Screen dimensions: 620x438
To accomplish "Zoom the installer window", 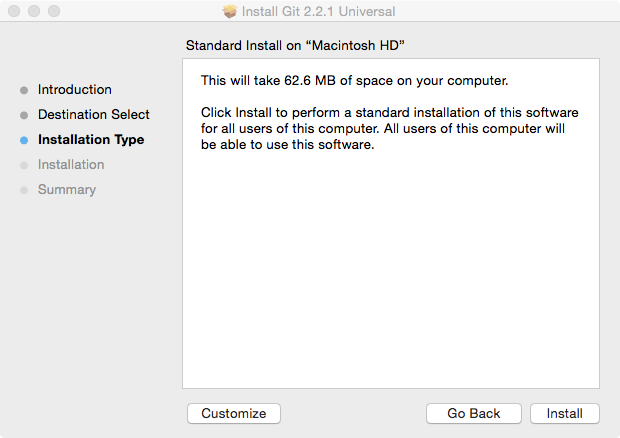I will [x=53, y=12].
